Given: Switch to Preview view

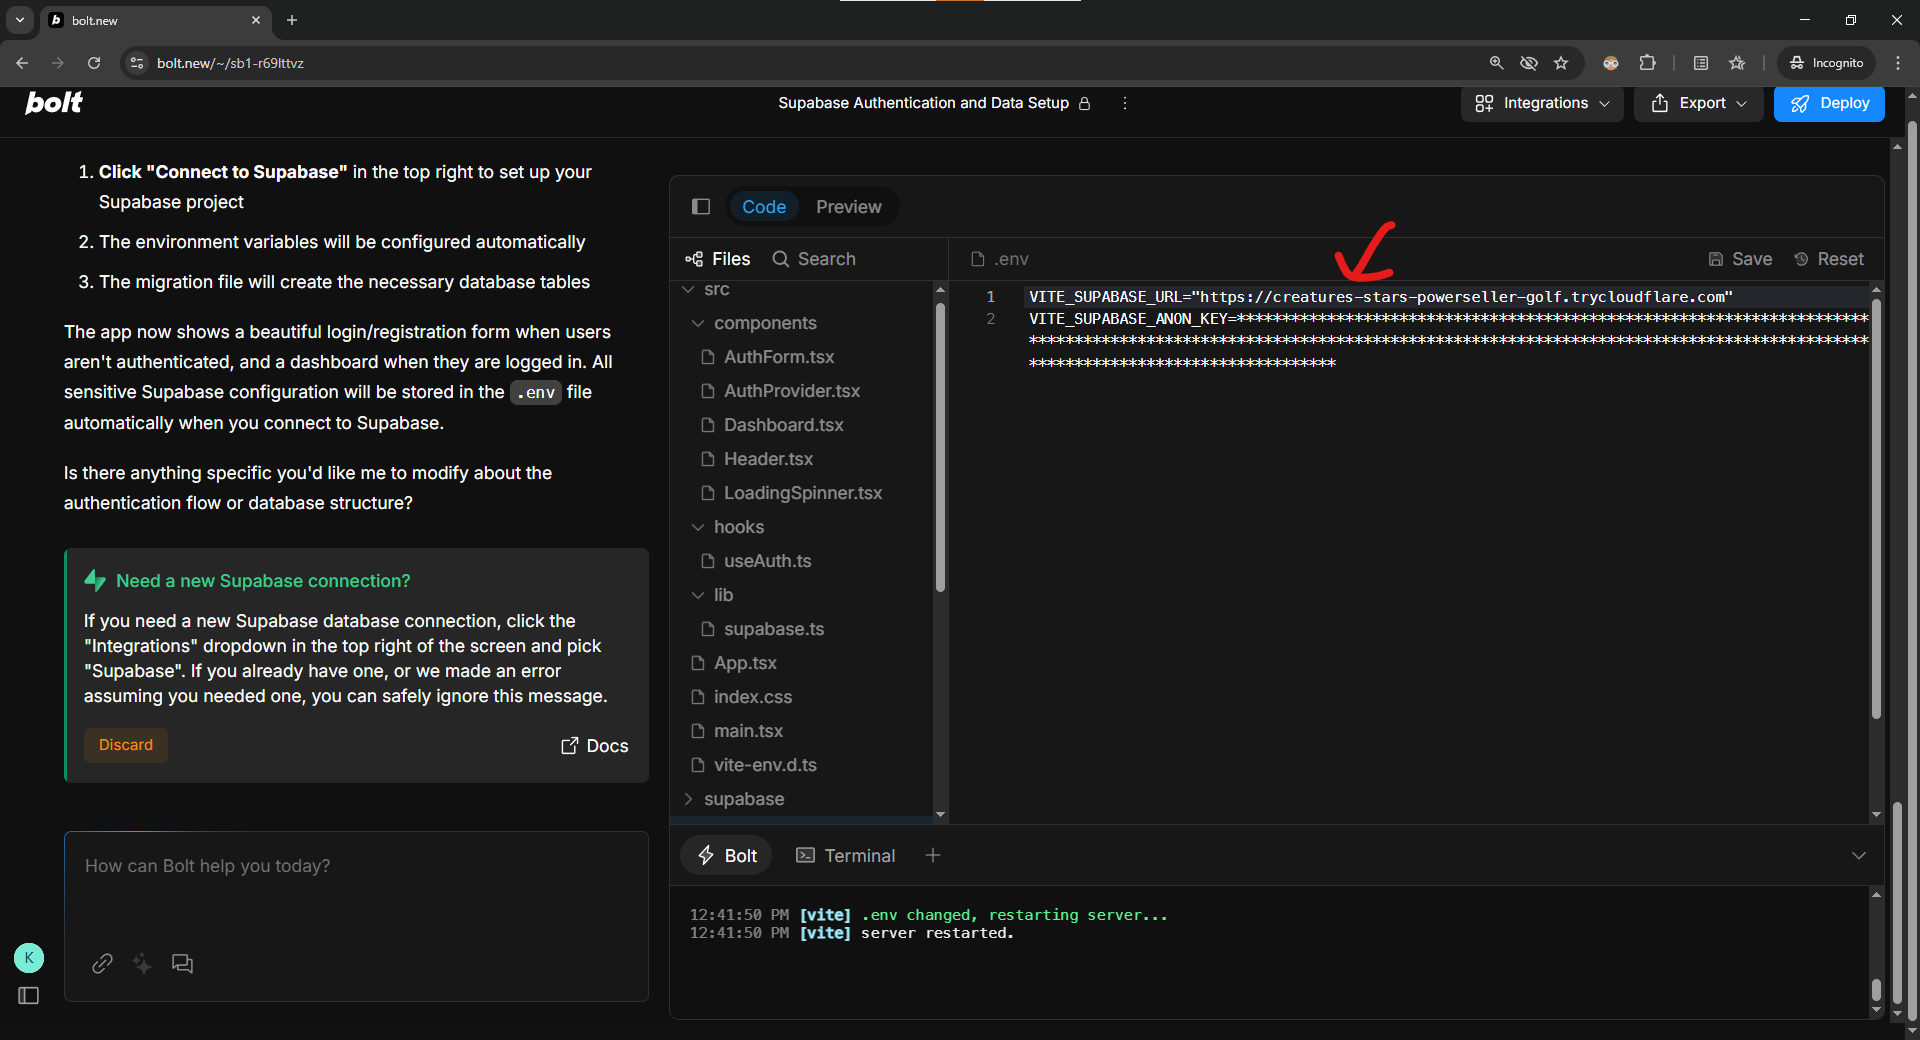Looking at the screenshot, I should pos(848,207).
